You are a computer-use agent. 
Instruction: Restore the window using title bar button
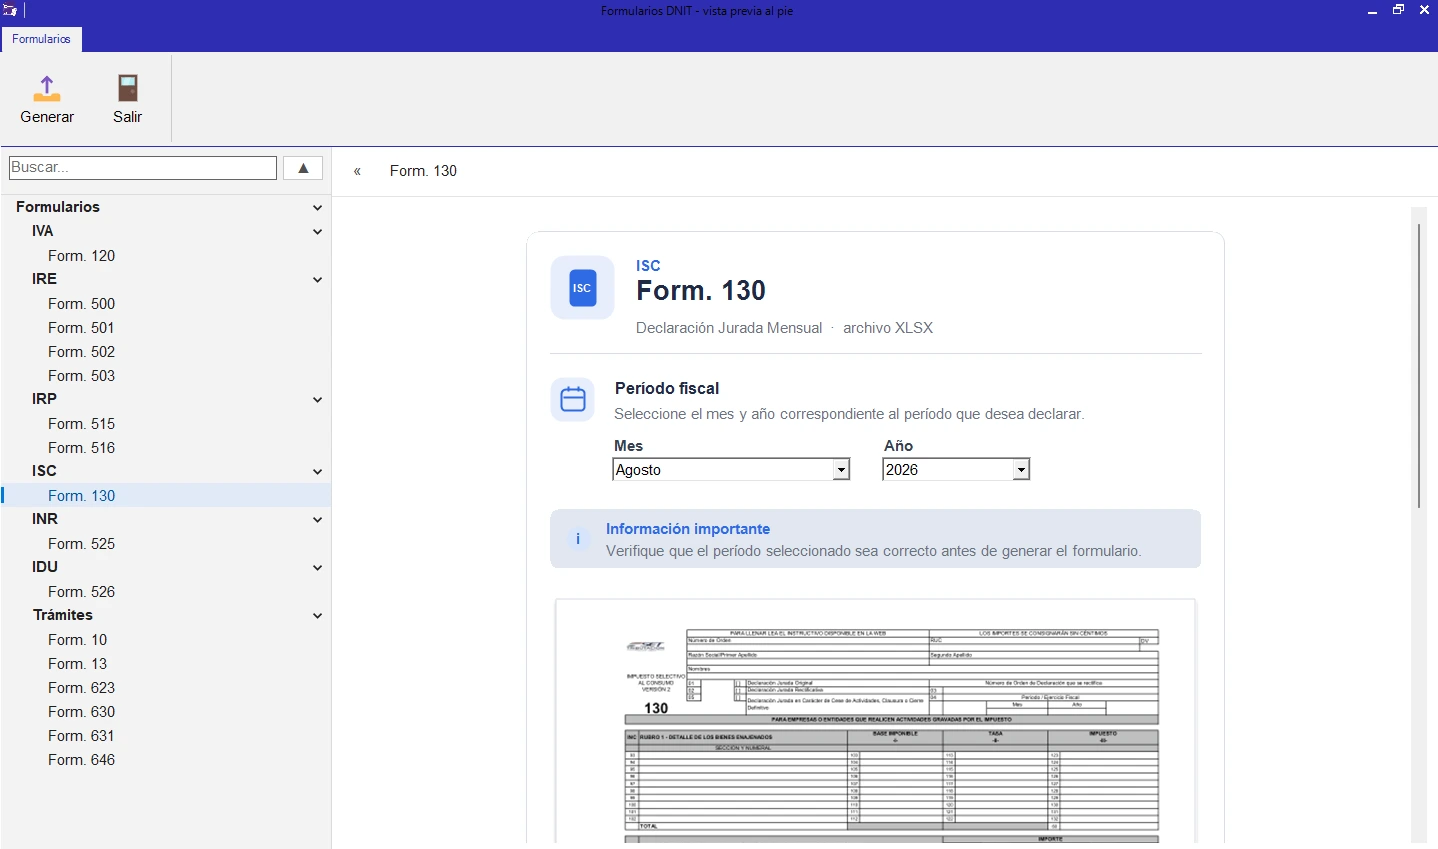tap(1398, 10)
